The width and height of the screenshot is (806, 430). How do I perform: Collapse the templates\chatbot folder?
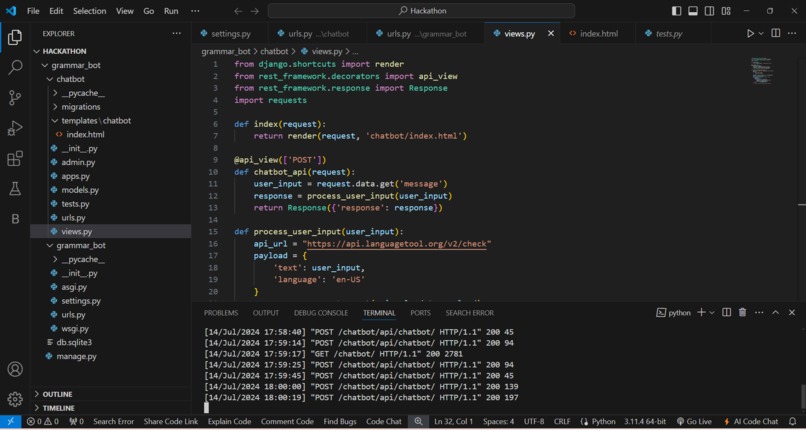coord(56,121)
